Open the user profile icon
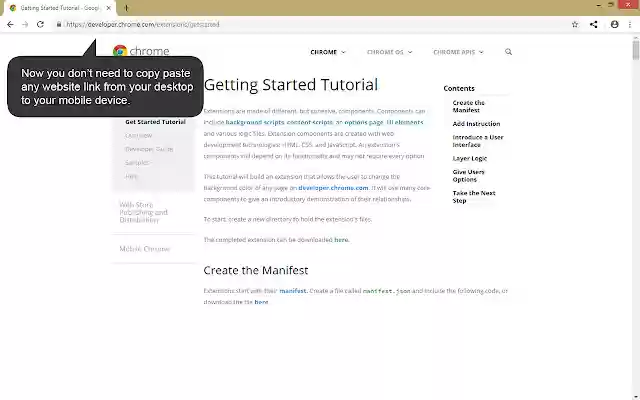The width and height of the screenshot is (640, 400). click(x=614, y=24)
